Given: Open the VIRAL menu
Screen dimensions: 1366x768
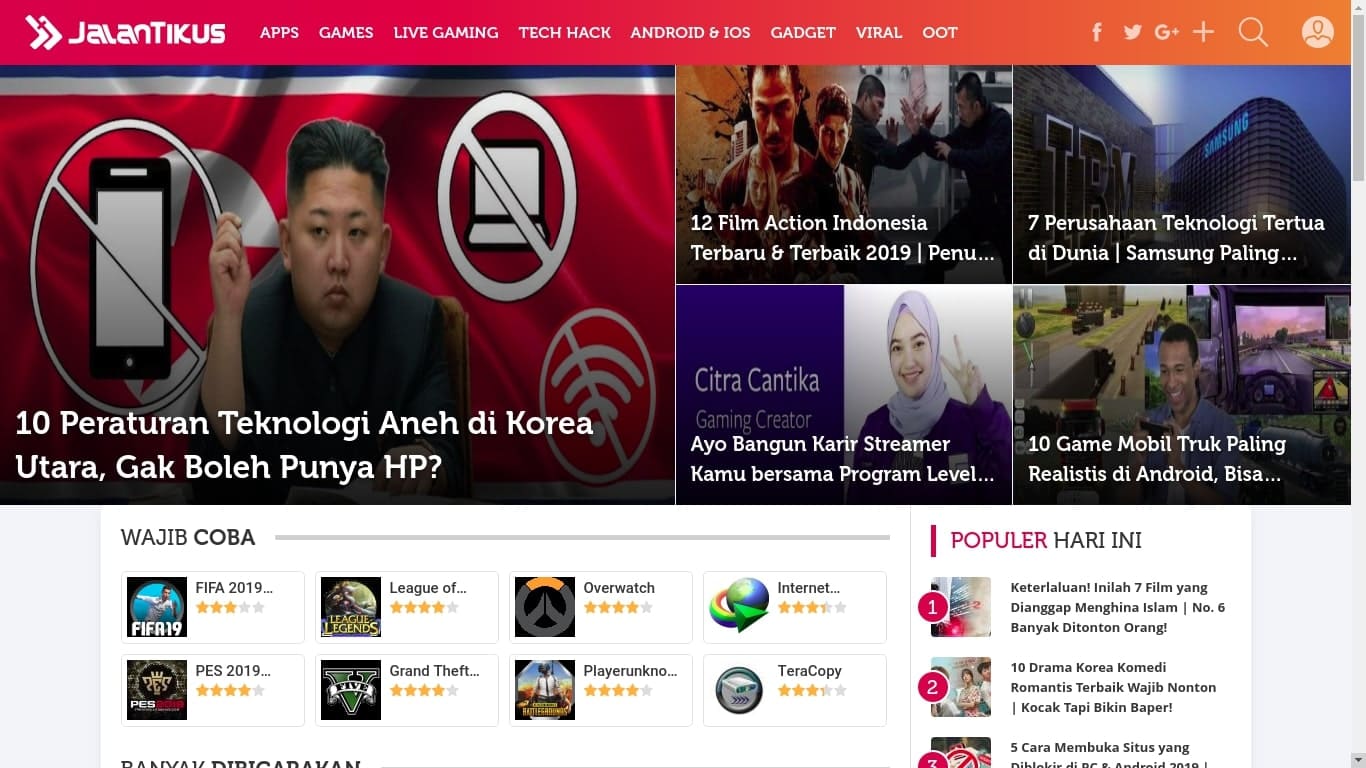Looking at the screenshot, I should tap(879, 33).
